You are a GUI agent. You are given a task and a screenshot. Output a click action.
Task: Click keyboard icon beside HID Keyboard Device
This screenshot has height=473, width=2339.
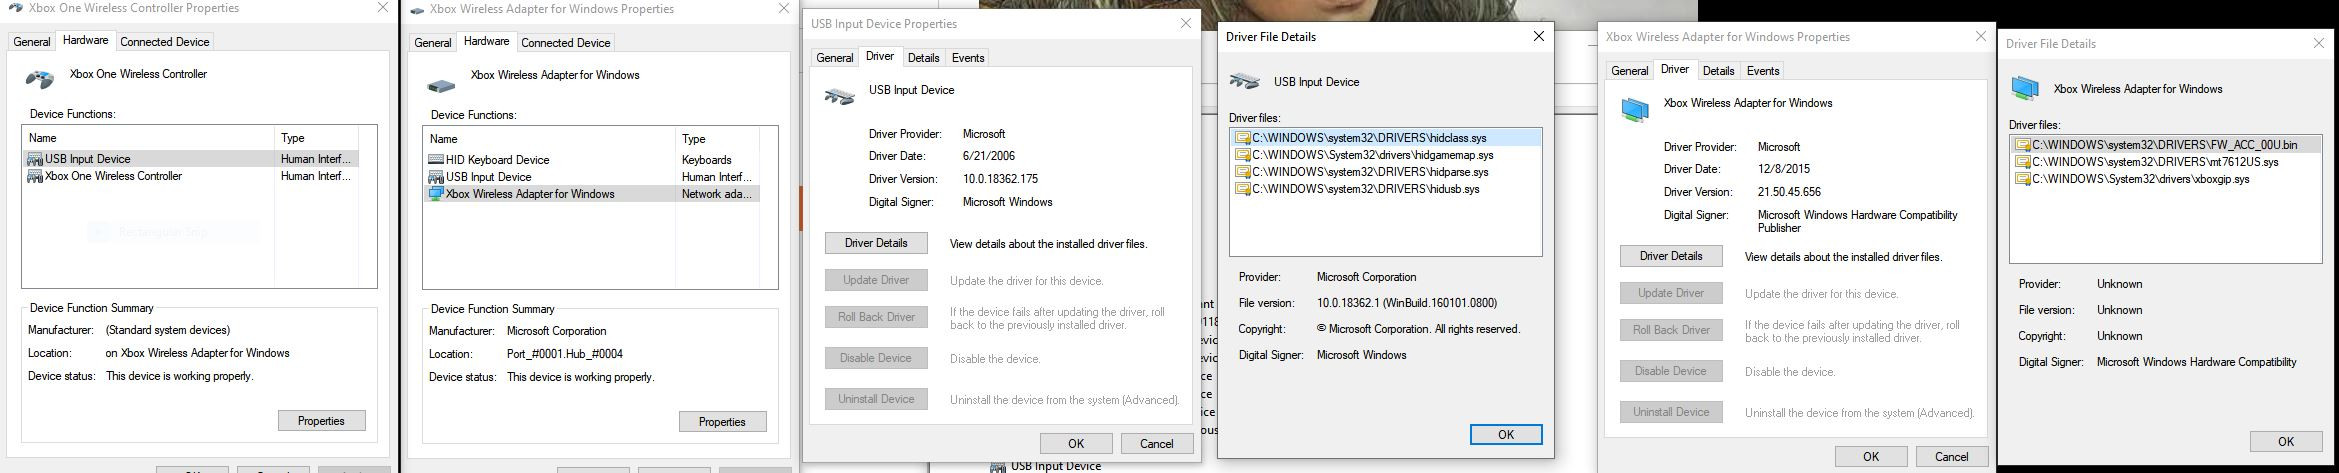(x=435, y=159)
